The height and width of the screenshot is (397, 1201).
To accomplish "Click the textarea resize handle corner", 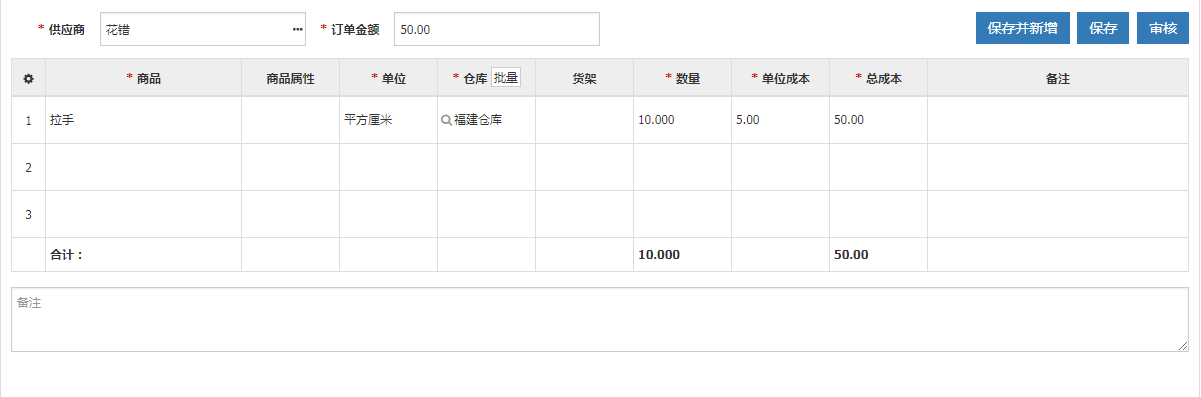I will pos(1183,346).
